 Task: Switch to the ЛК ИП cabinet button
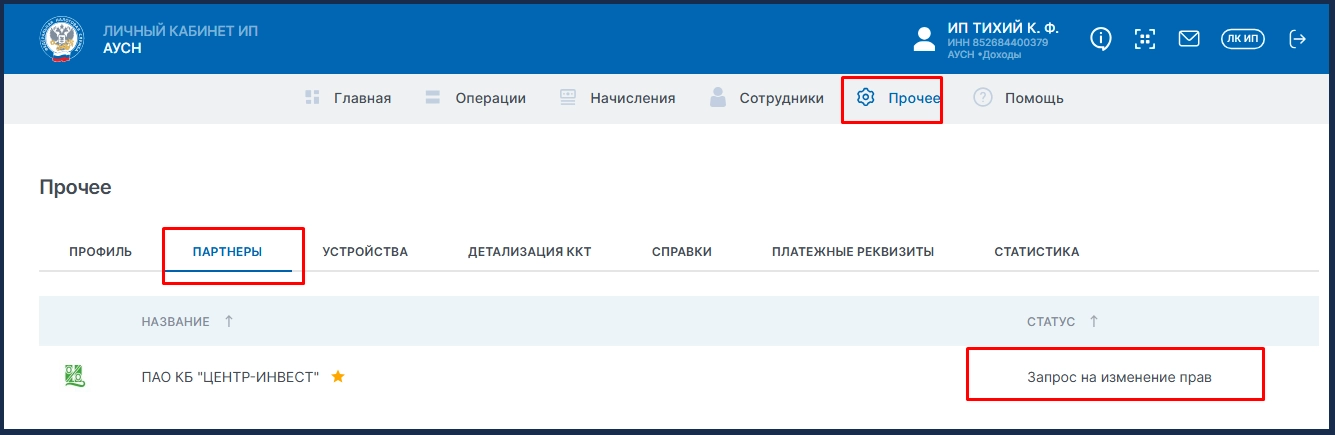[1243, 39]
